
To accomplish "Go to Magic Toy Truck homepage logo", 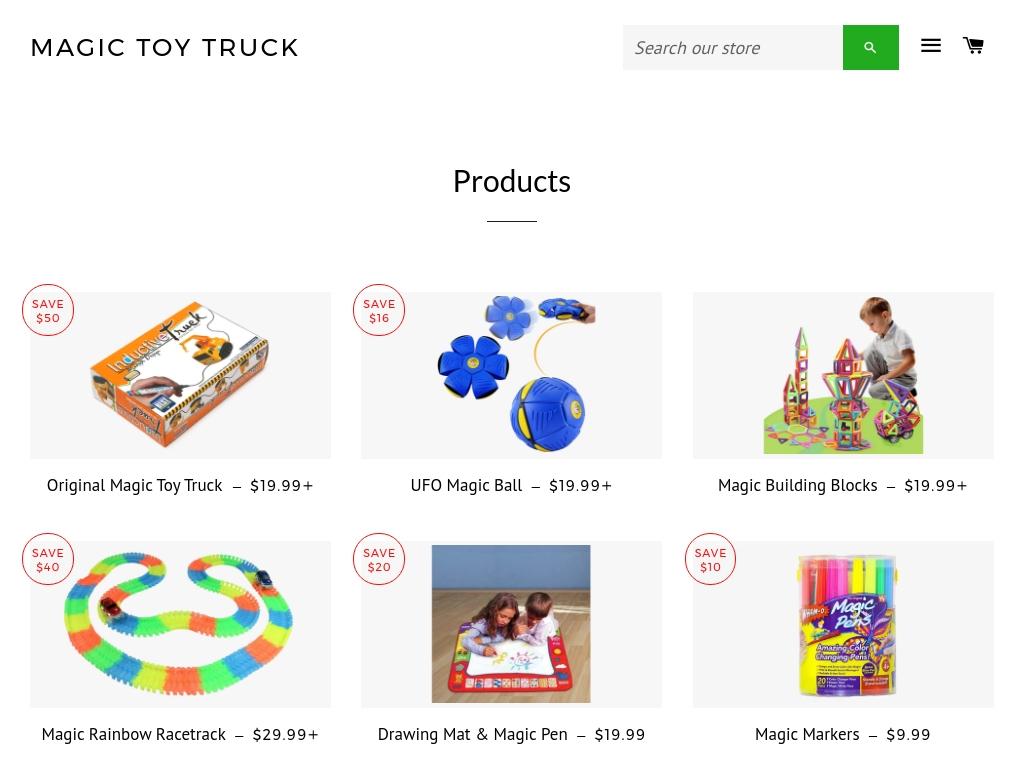I will [x=165, y=48].
